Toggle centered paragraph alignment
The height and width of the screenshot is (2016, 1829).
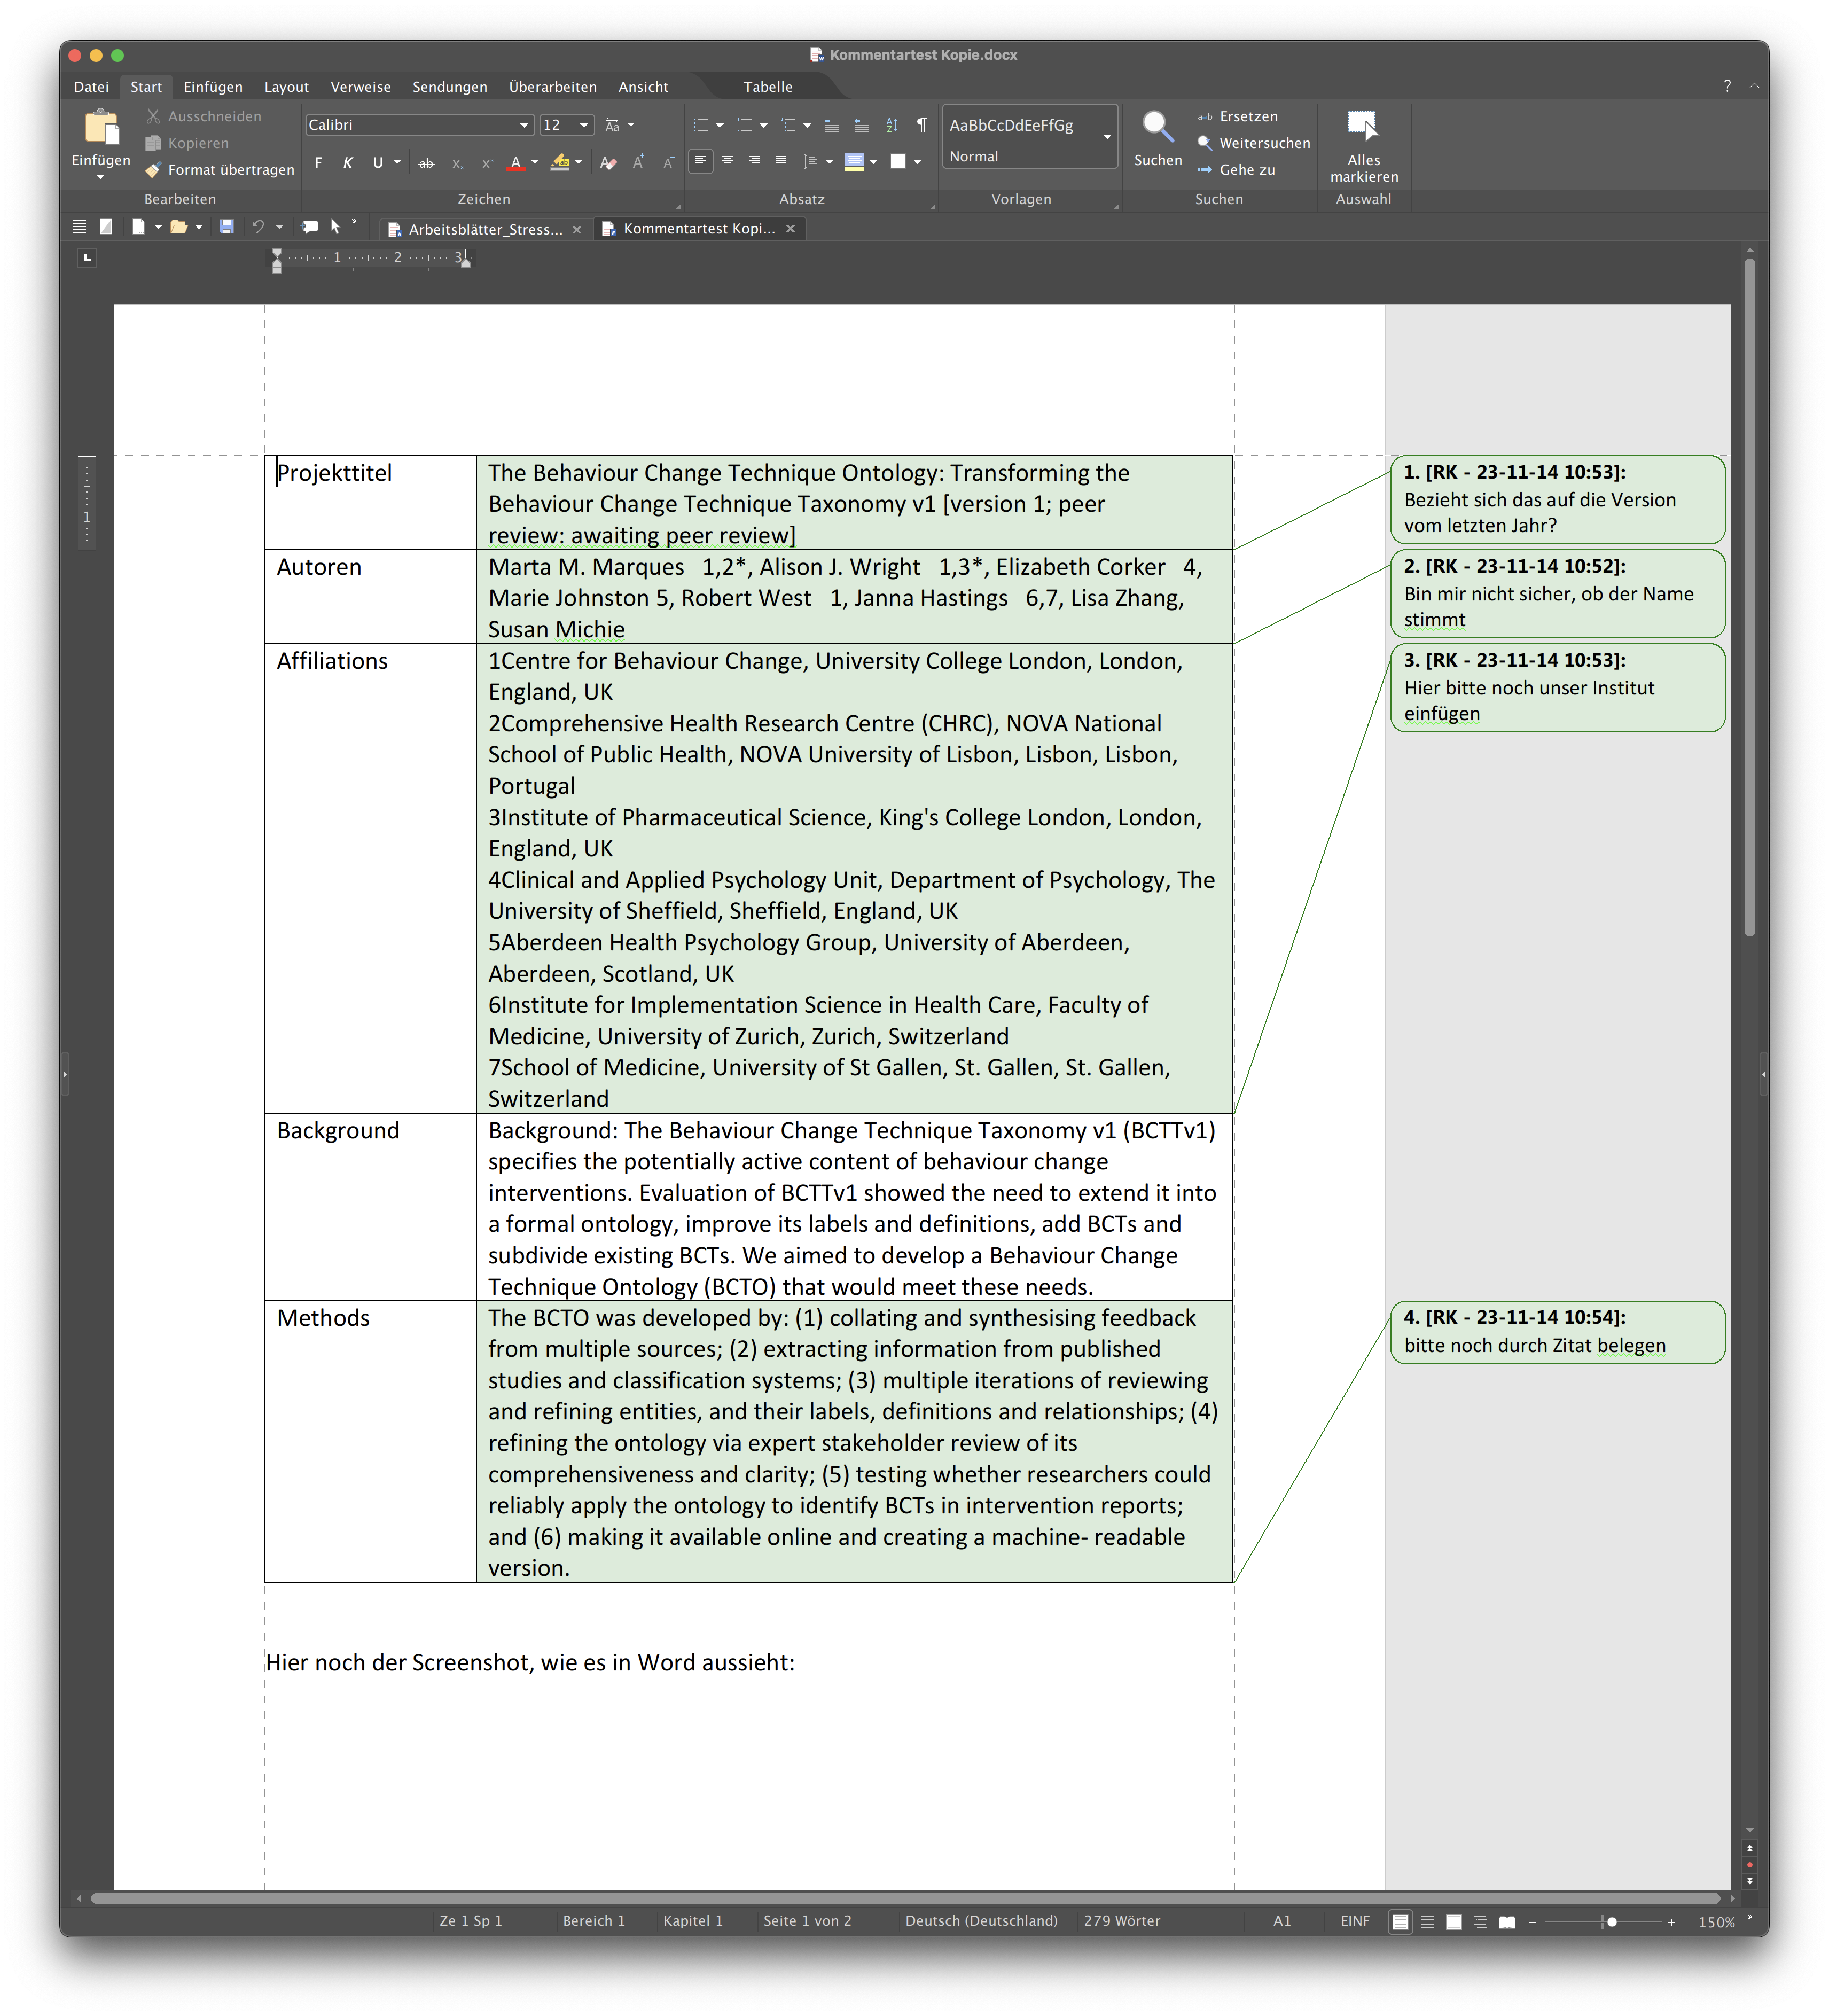pos(728,162)
